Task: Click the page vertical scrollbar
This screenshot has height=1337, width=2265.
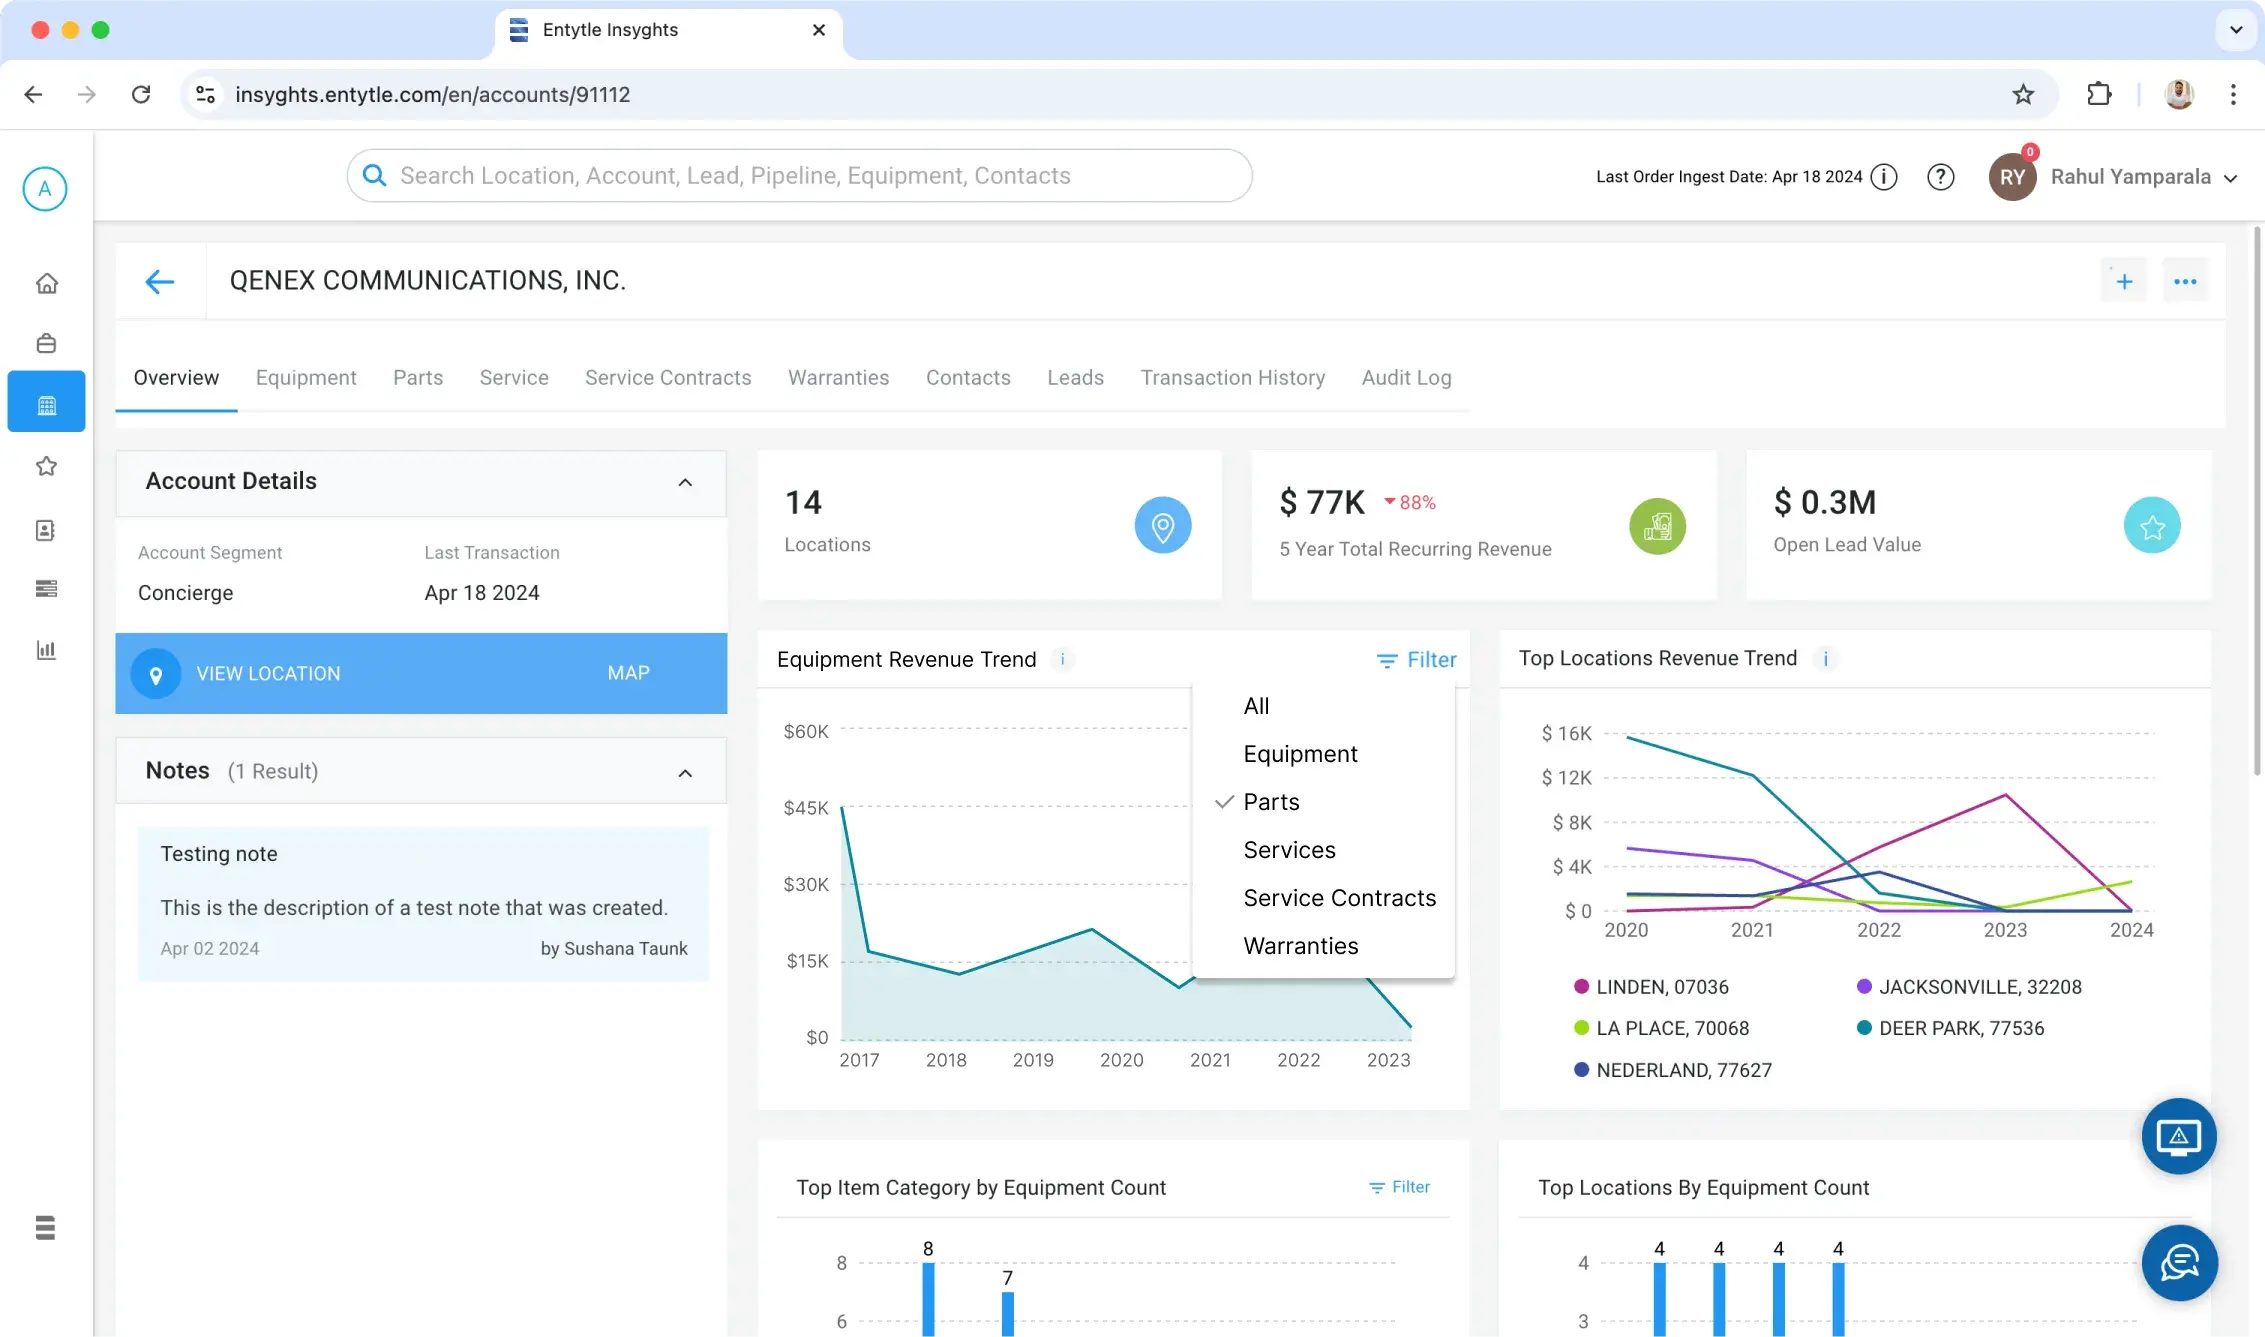Action: click(x=2257, y=500)
